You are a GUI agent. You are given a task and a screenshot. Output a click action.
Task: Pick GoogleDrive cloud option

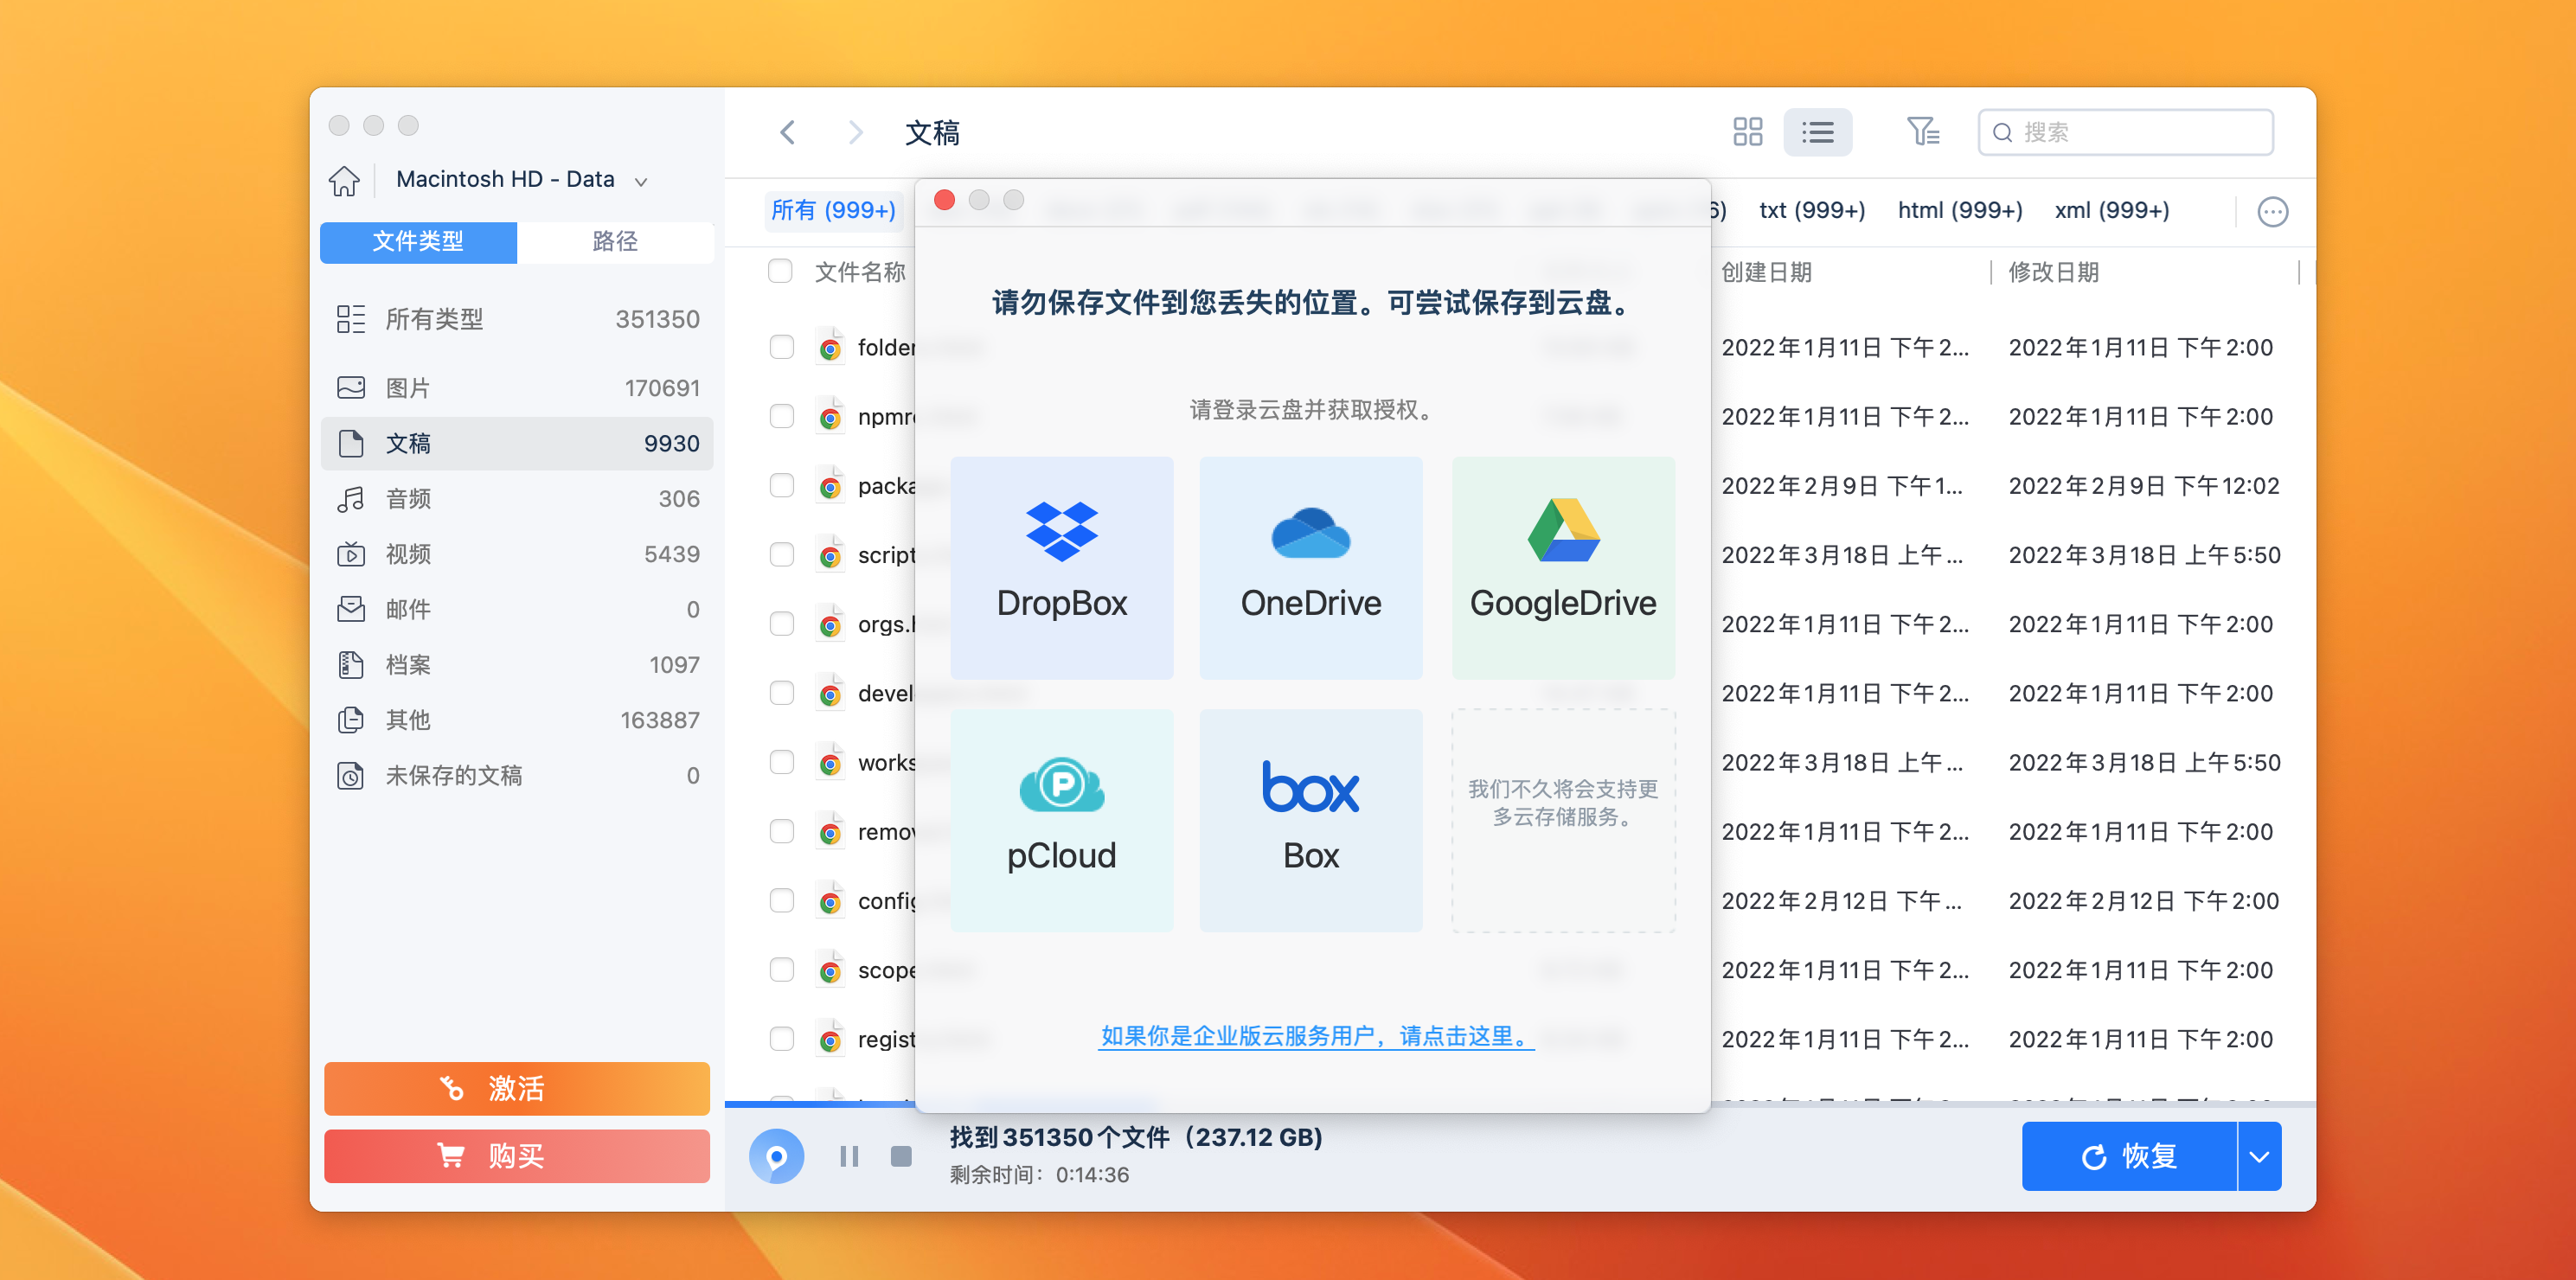point(1562,567)
